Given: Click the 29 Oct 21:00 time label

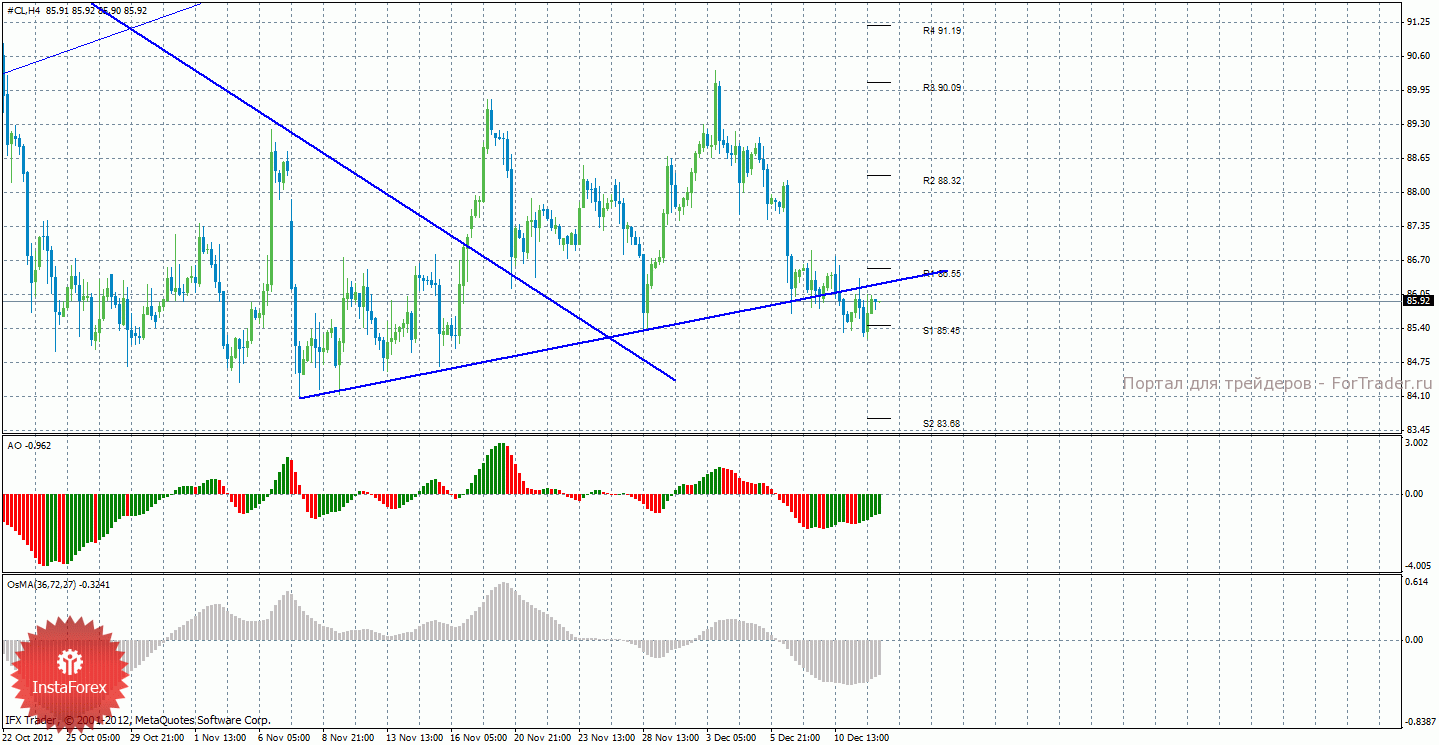Looking at the screenshot, I should [158, 737].
